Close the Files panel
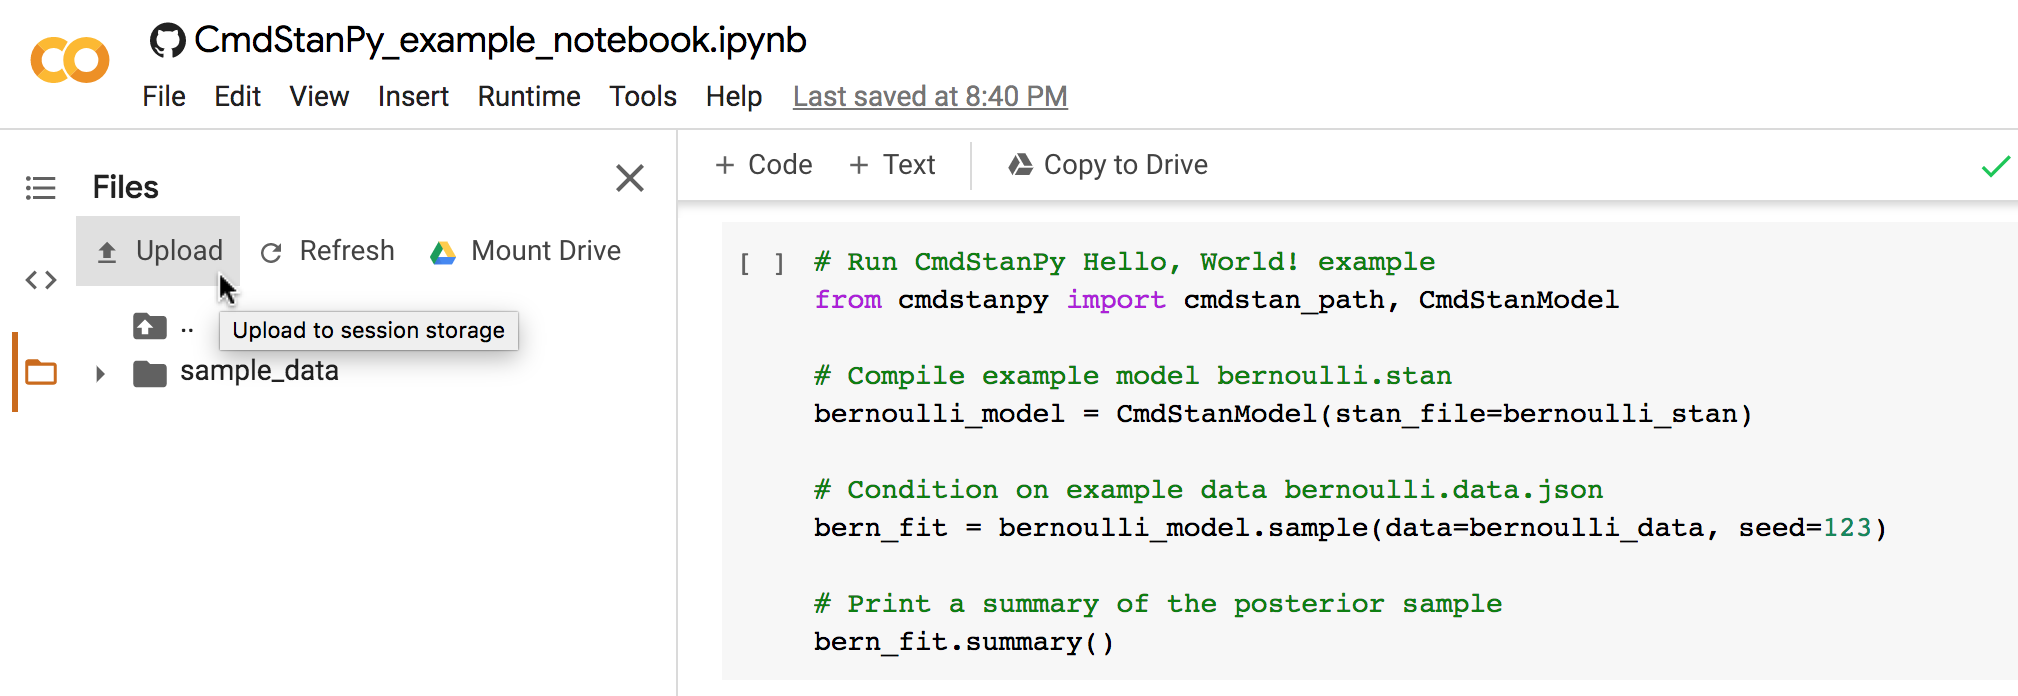The height and width of the screenshot is (696, 2018). coord(629,179)
